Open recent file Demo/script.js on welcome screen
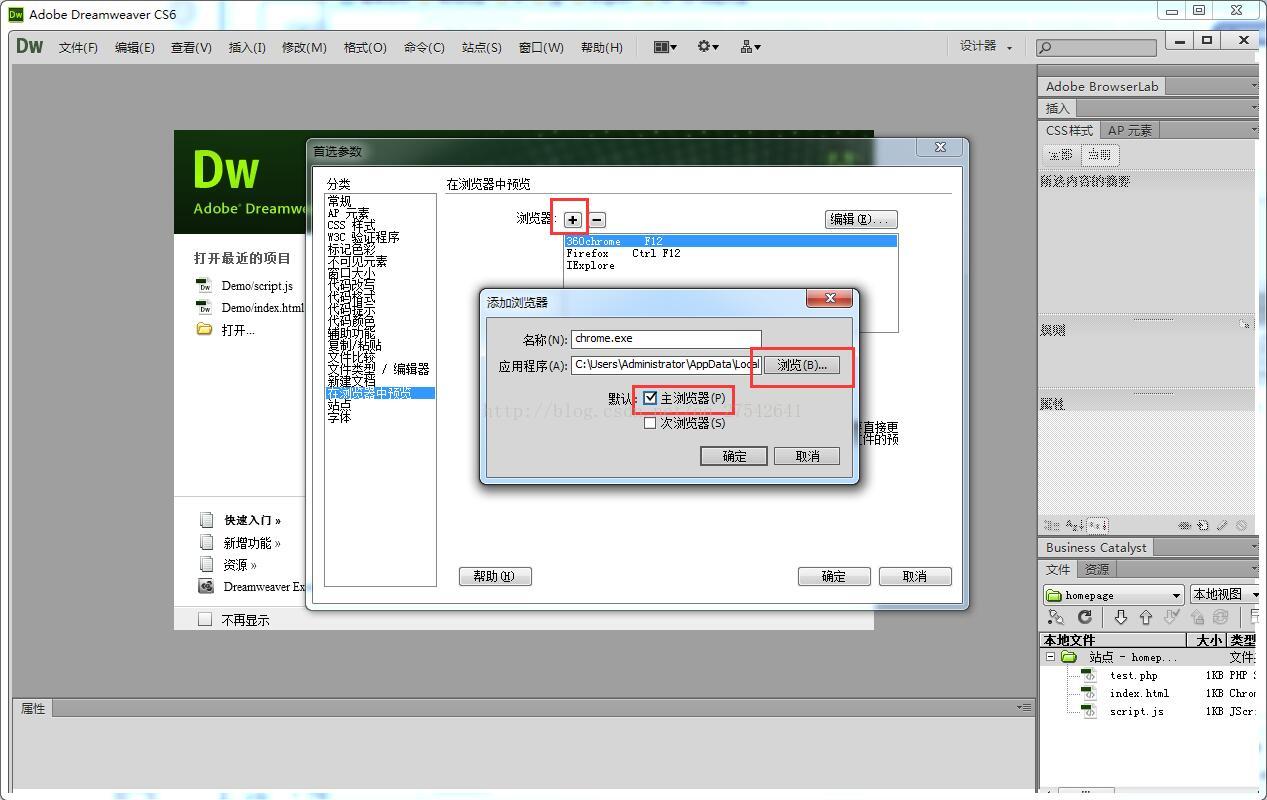The width and height of the screenshot is (1267, 800). click(257, 286)
